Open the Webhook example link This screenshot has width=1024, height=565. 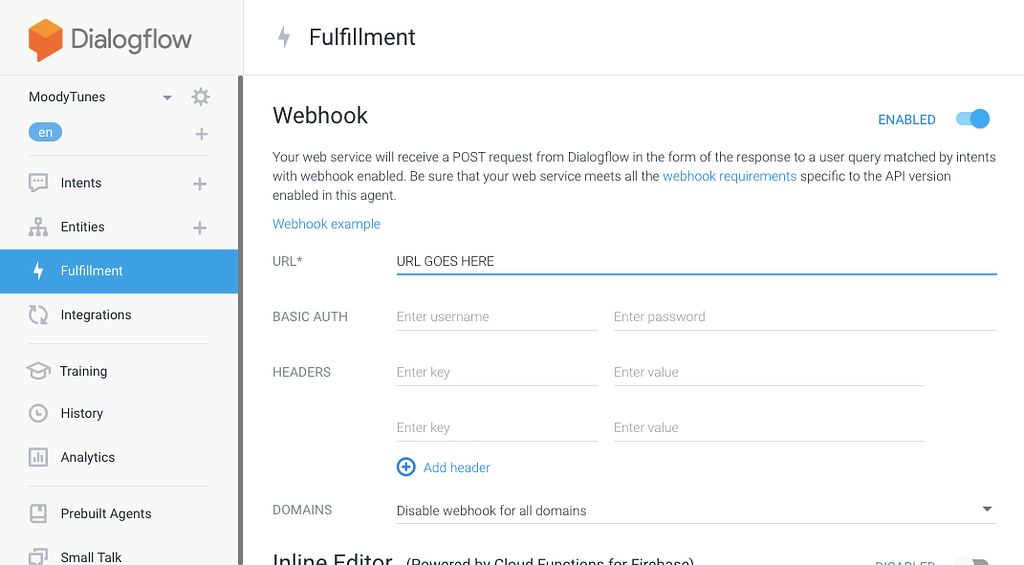click(326, 224)
